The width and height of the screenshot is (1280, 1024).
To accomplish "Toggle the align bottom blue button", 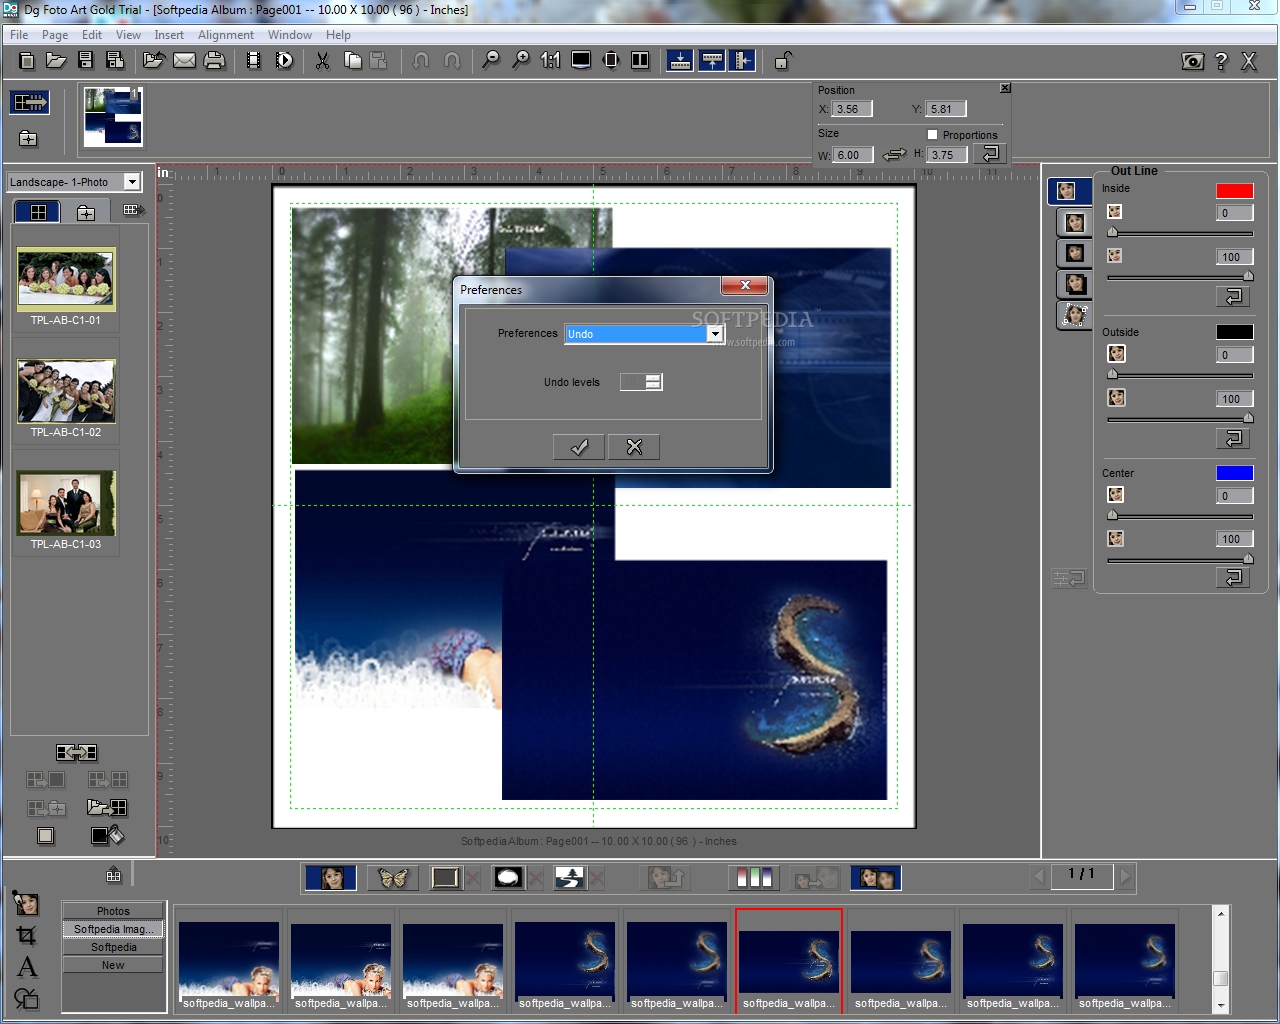I will [680, 61].
